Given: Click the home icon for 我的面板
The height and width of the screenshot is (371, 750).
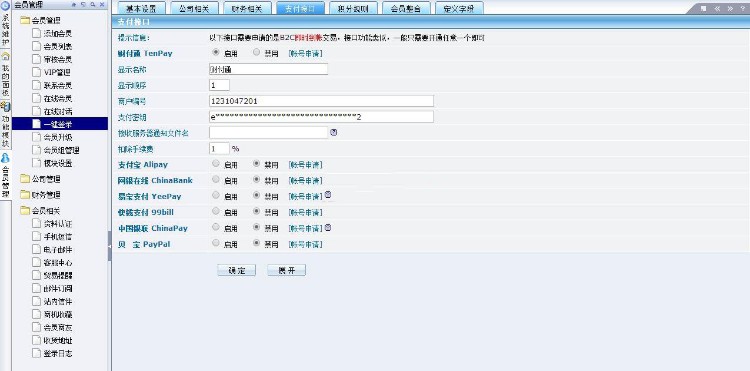Looking at the screenshot, I should click(6, 56).
